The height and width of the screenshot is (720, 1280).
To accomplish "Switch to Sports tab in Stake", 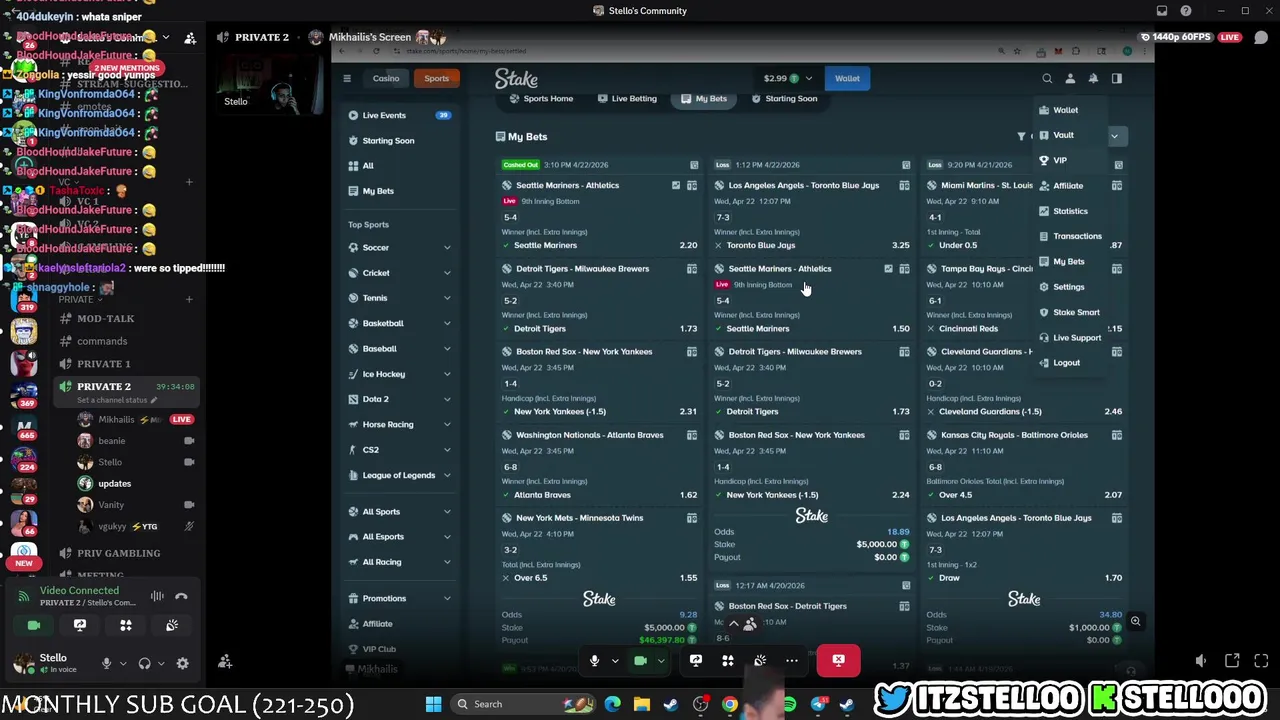I will pos(436,78).
